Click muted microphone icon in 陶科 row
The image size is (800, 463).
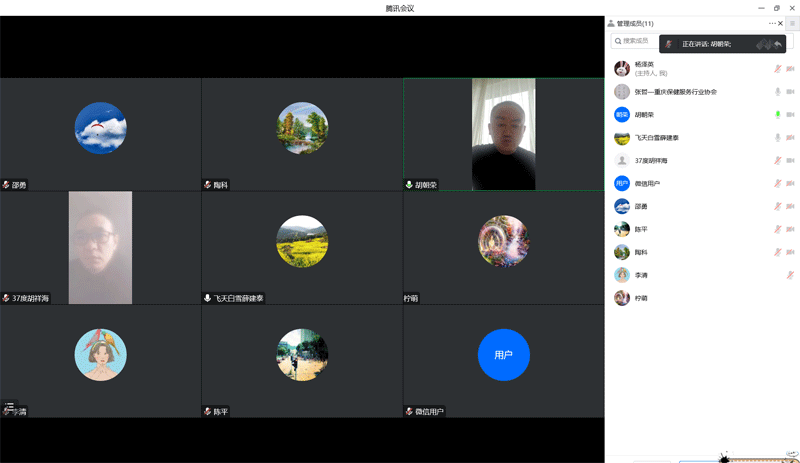click(778, 252)
